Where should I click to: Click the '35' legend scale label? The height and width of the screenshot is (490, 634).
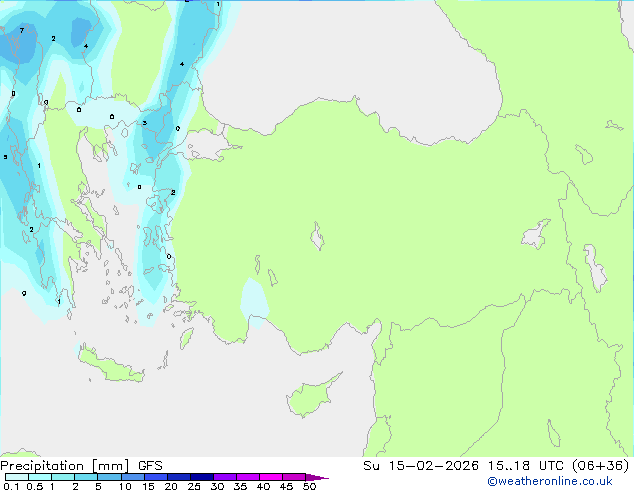(x=241, y=486)
